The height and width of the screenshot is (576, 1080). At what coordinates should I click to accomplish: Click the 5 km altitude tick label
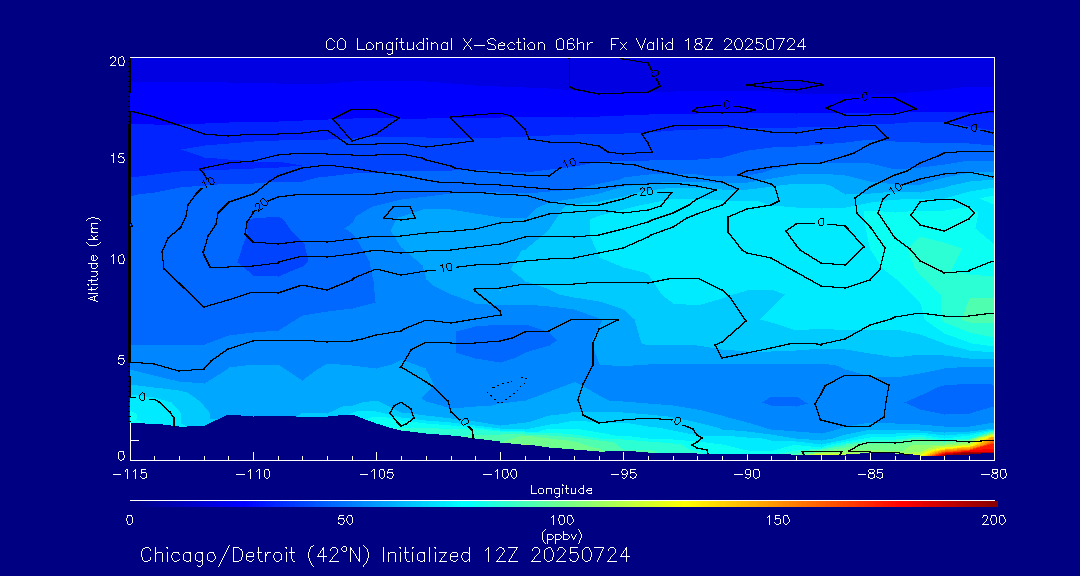click(x=119, y=360)
